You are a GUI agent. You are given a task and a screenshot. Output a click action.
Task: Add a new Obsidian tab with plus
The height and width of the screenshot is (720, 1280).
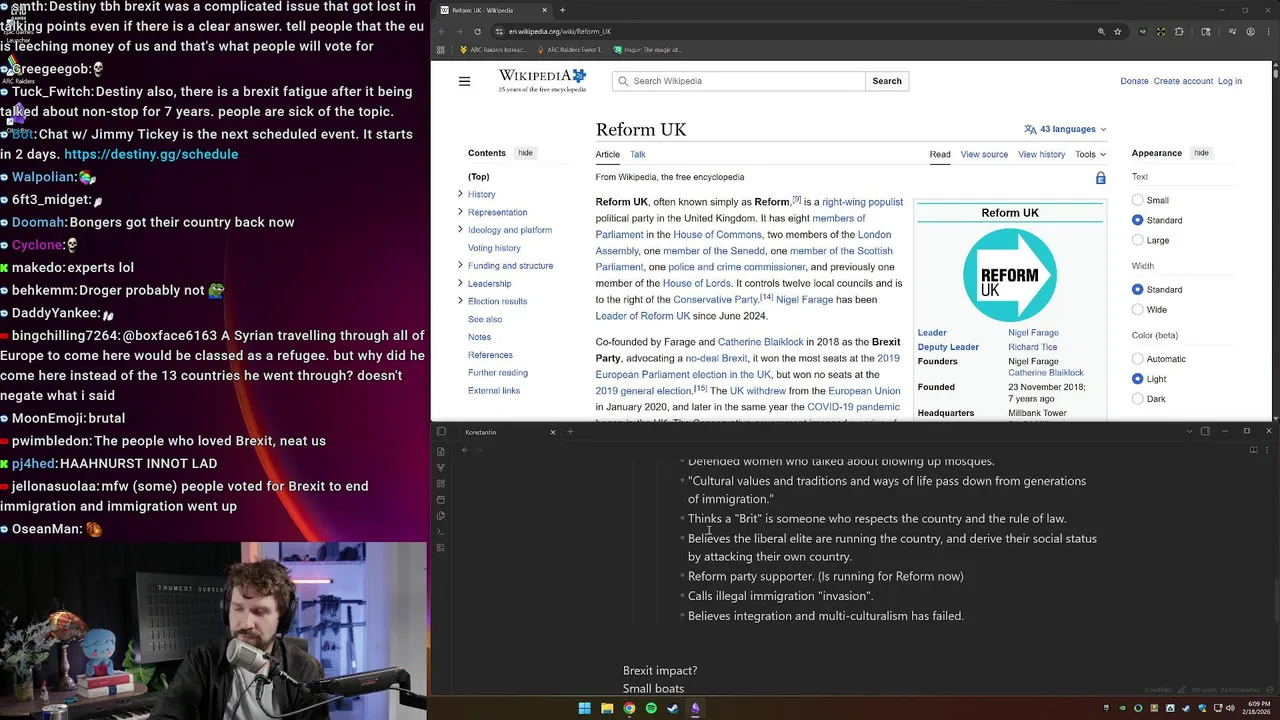pos(570,432)
